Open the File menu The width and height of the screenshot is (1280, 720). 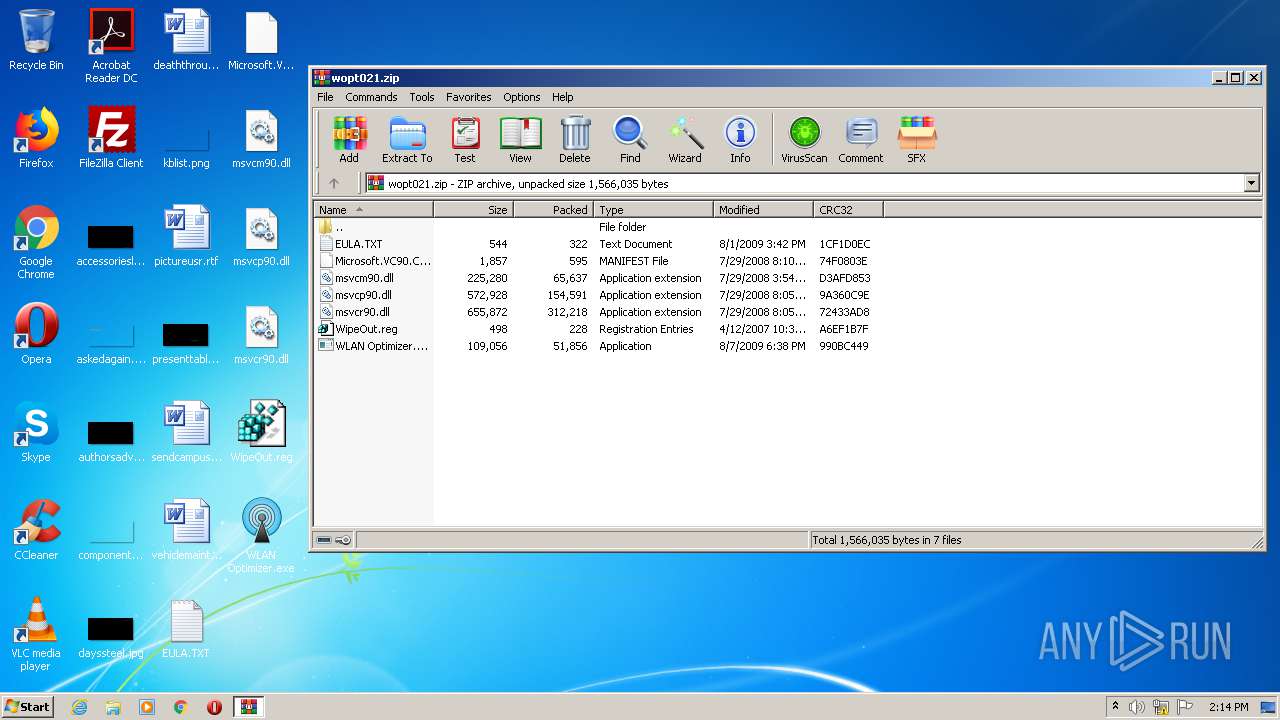pos(325,97)
